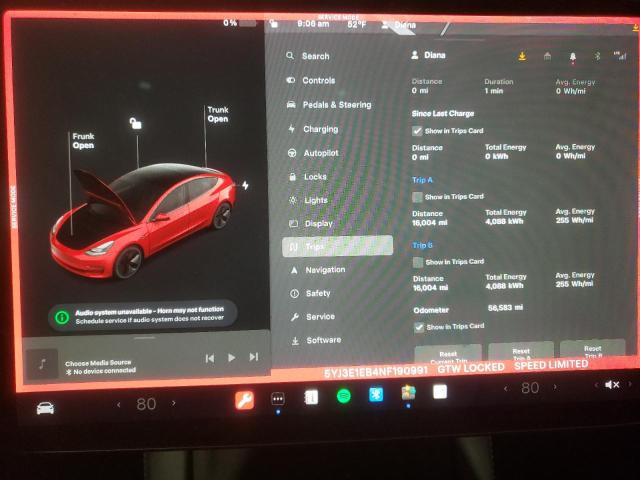This screenshot has height=480, width=640.
Task: Open the Audio system unavailable alert
Action: pos(143,316)
